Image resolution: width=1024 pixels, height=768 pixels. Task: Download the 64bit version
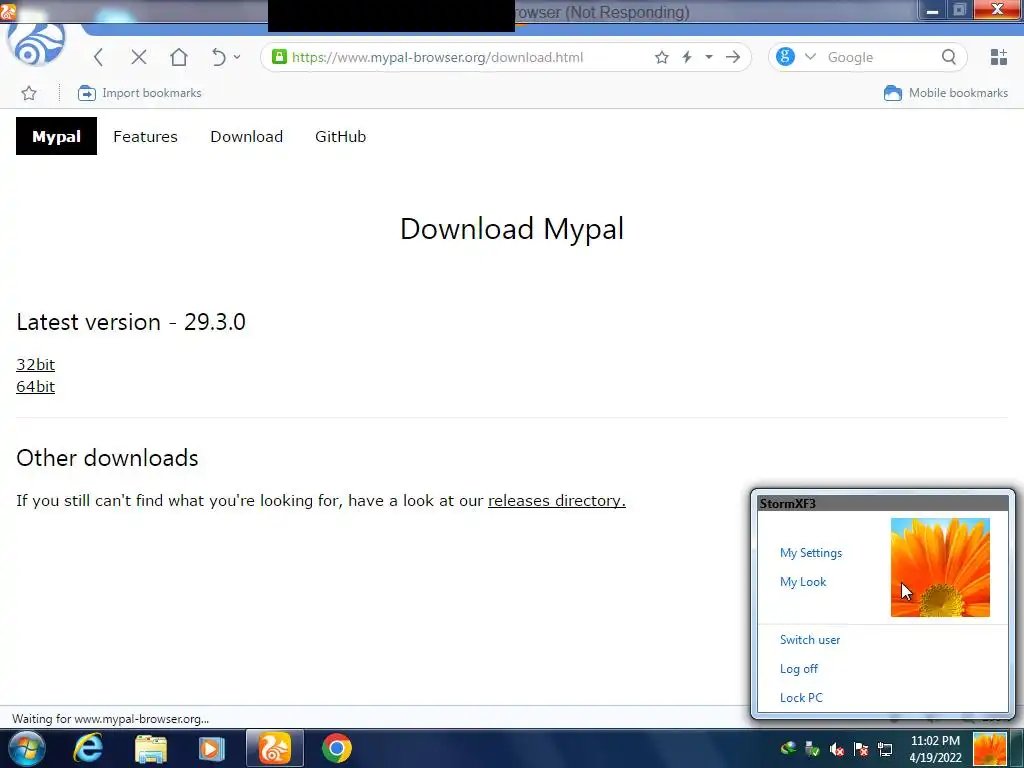point(35,387)
